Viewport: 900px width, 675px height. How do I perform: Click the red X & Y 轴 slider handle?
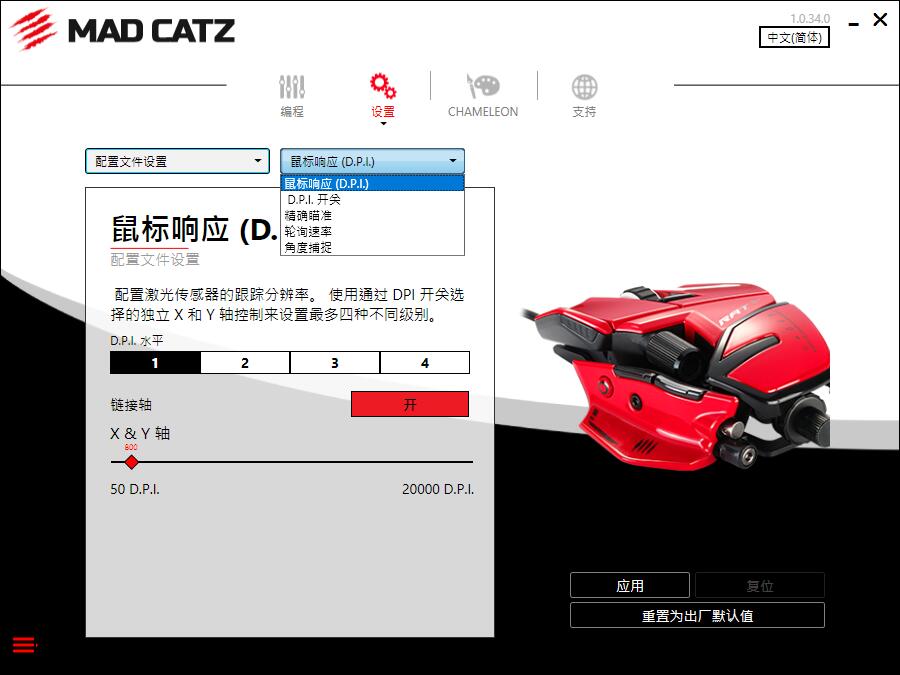(130, 463)
